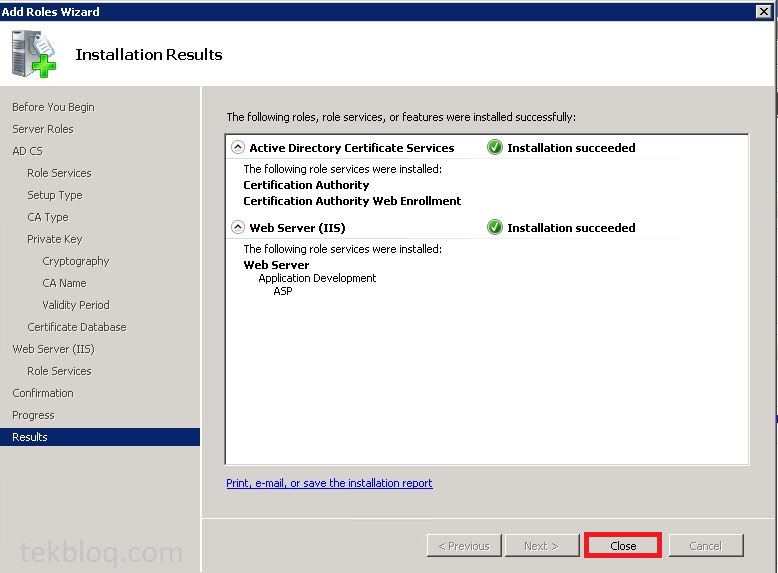
Task: Select Role Services under Web Server (IIS)
Action: click(x=59, y=371)
